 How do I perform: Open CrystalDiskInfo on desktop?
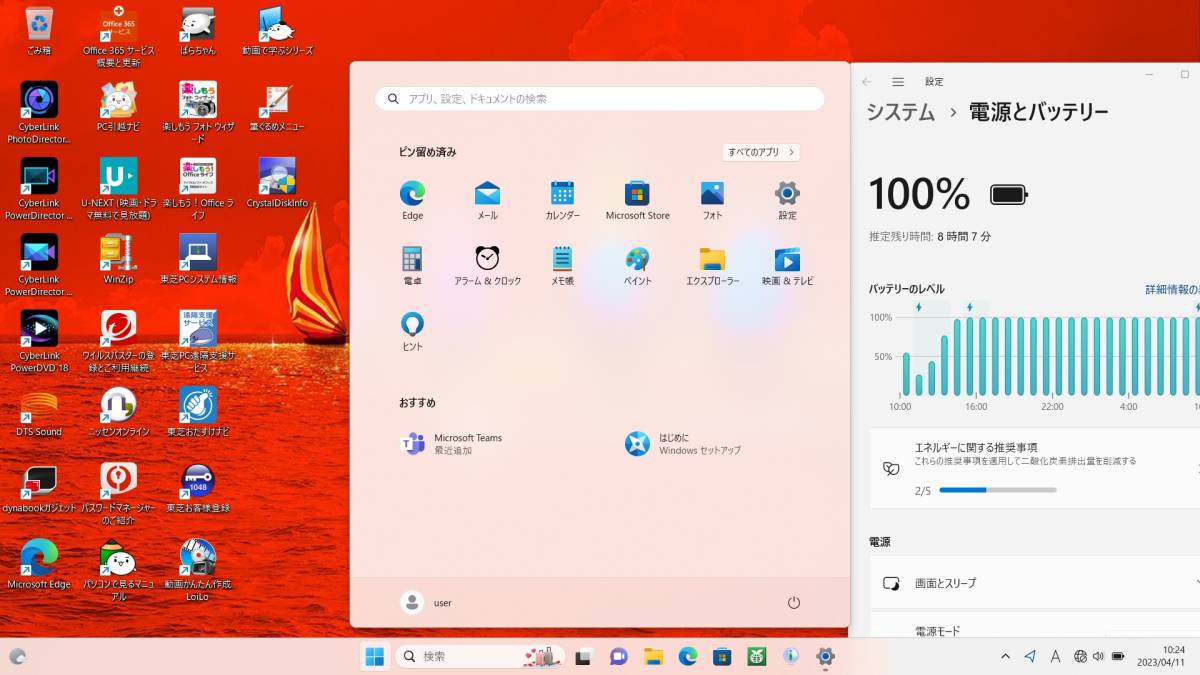pyautogui.click(x=277, y=183)
